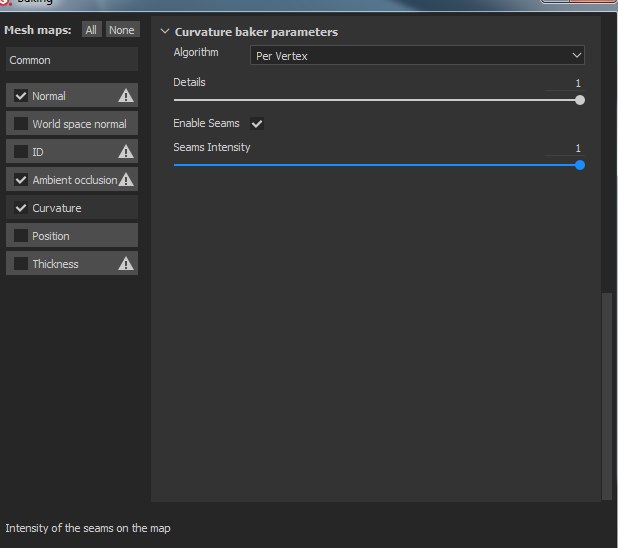Click the Seams Intensity slider handle

579,165
